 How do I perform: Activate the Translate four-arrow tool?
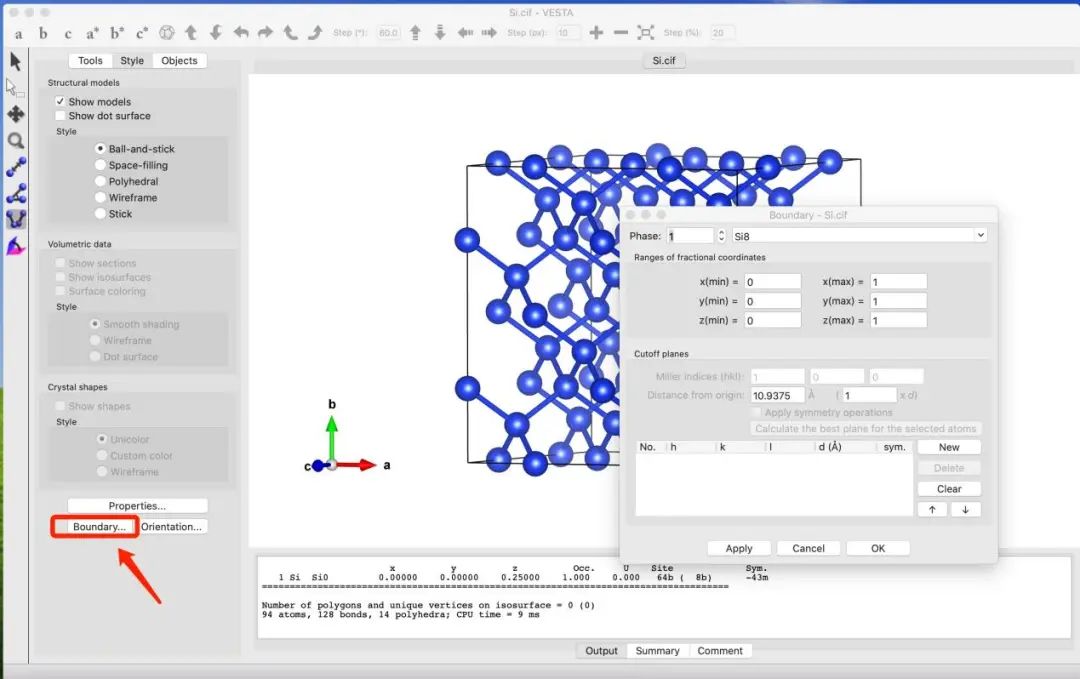(x=16, y=114)
